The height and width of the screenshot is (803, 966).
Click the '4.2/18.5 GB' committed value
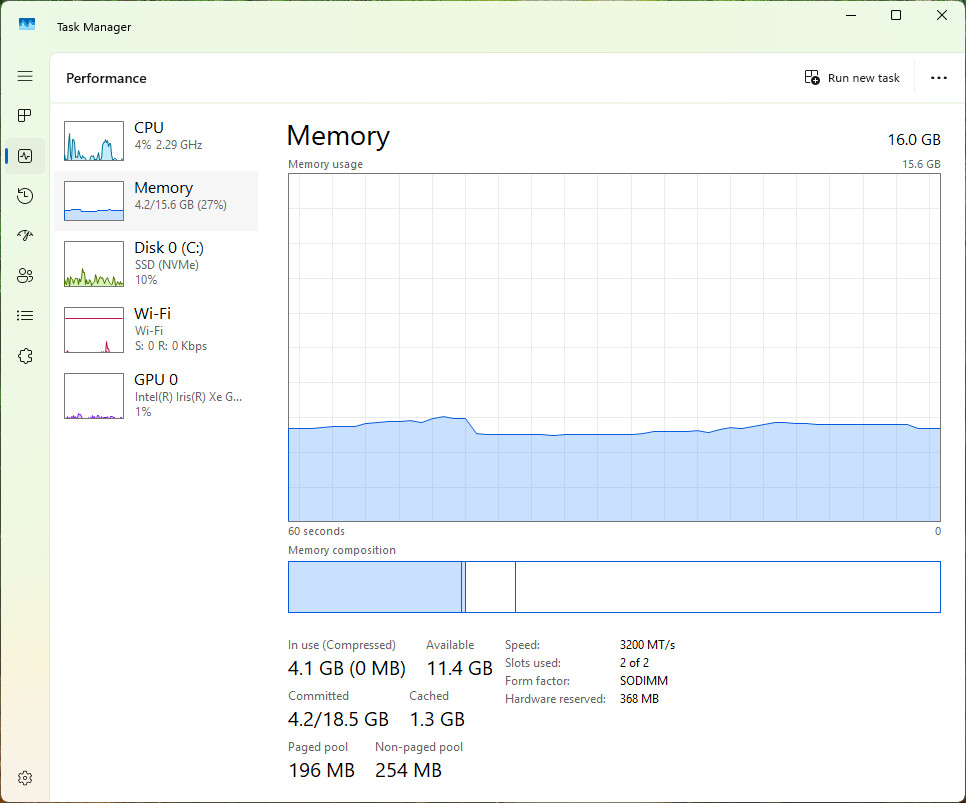click(338, 719)
